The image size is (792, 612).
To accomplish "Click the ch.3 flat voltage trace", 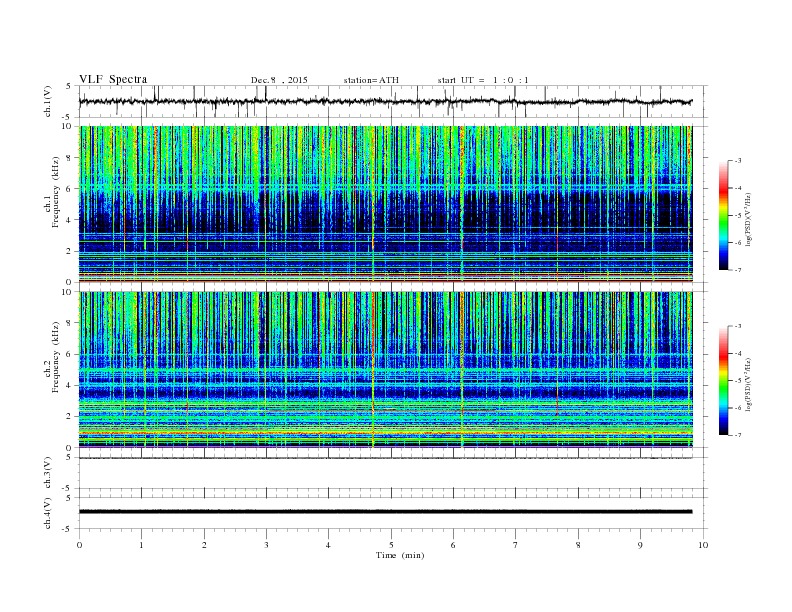I will point(385,458).
